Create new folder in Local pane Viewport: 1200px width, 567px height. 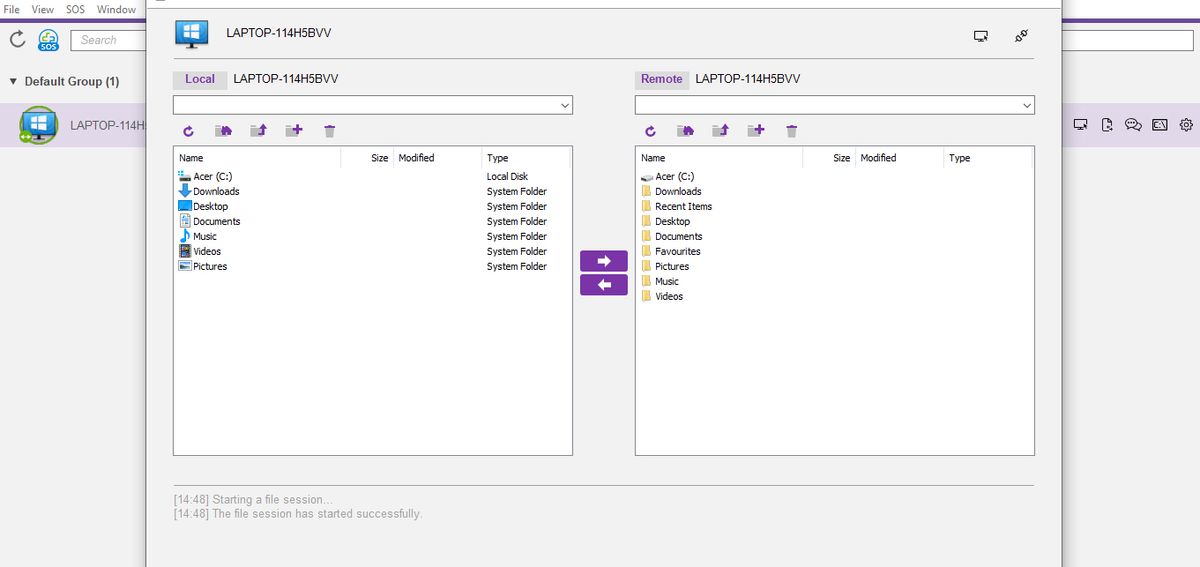pyautogui.click(x=294, y=131)
